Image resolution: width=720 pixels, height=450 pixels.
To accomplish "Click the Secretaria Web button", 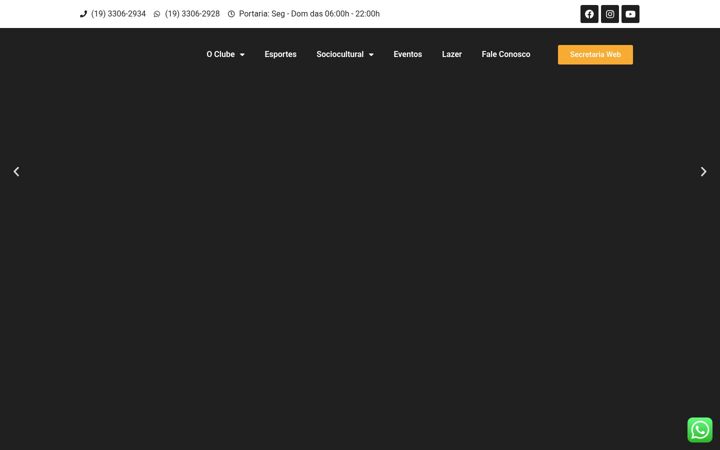I will (595, 55).
